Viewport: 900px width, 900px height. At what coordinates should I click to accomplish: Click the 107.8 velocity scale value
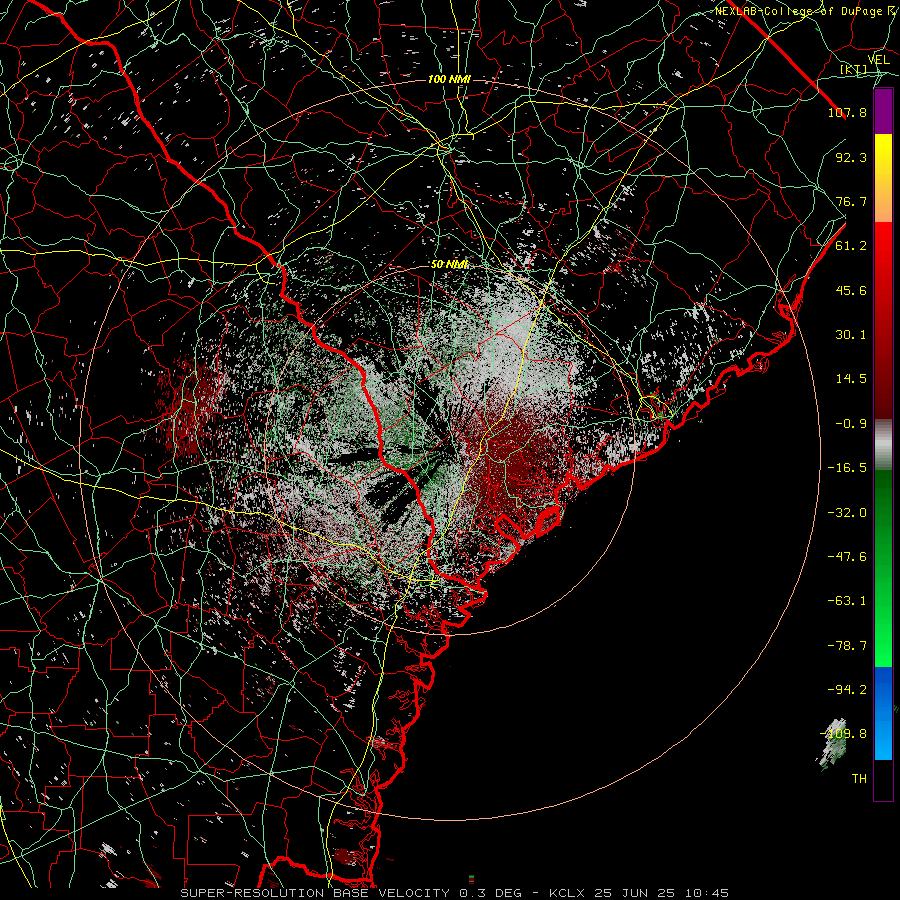coord(847,112)
